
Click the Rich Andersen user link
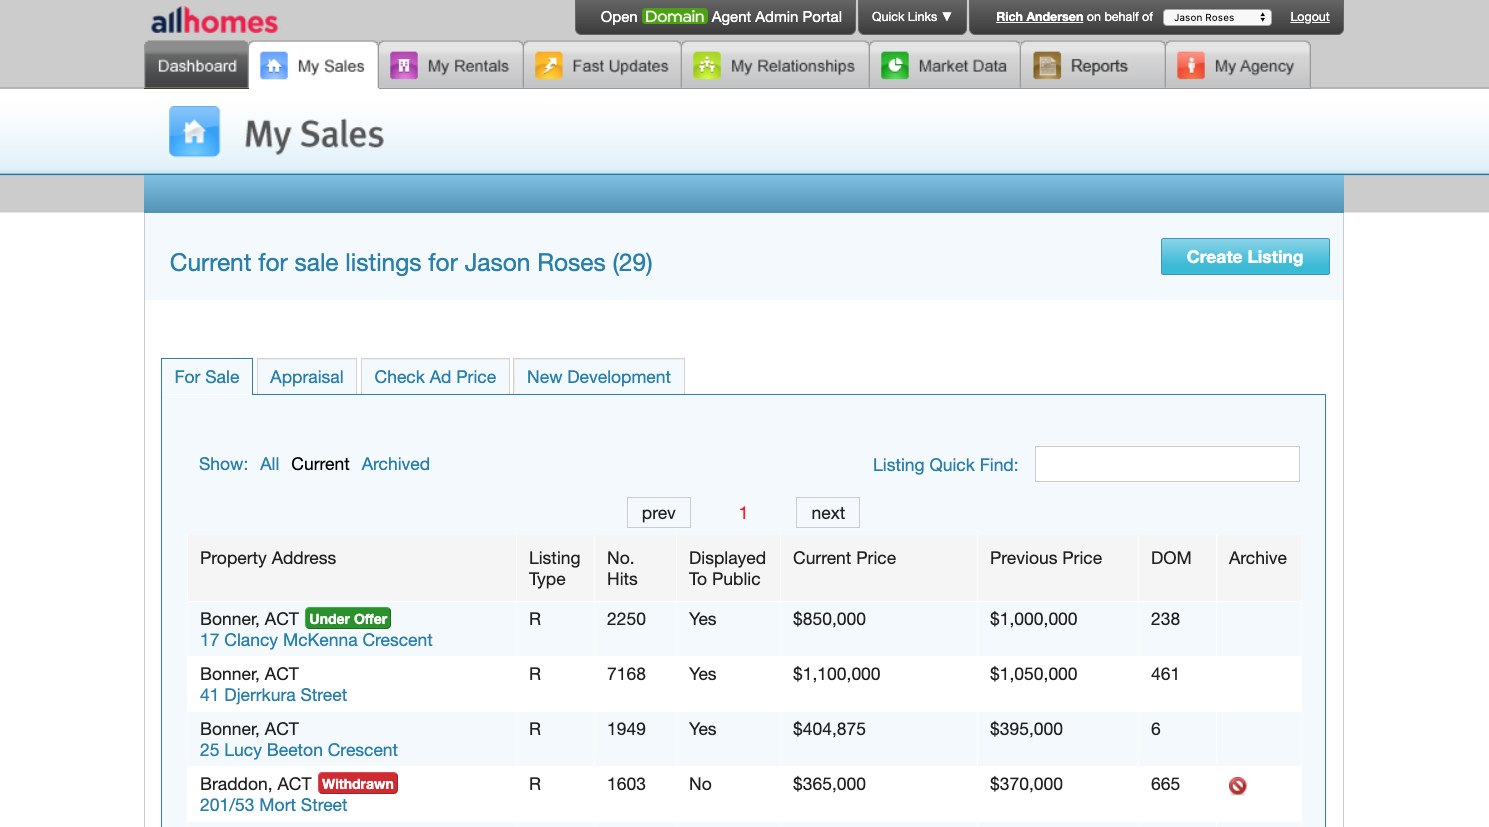click(x=1039, y=17)
